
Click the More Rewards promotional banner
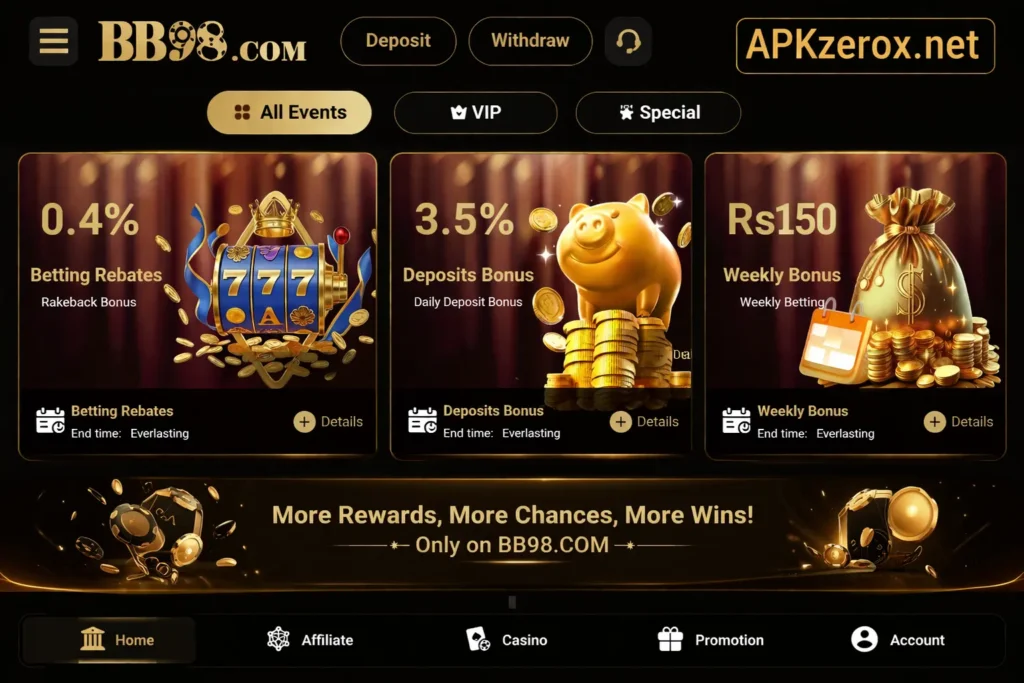click(x=512, y=530)
